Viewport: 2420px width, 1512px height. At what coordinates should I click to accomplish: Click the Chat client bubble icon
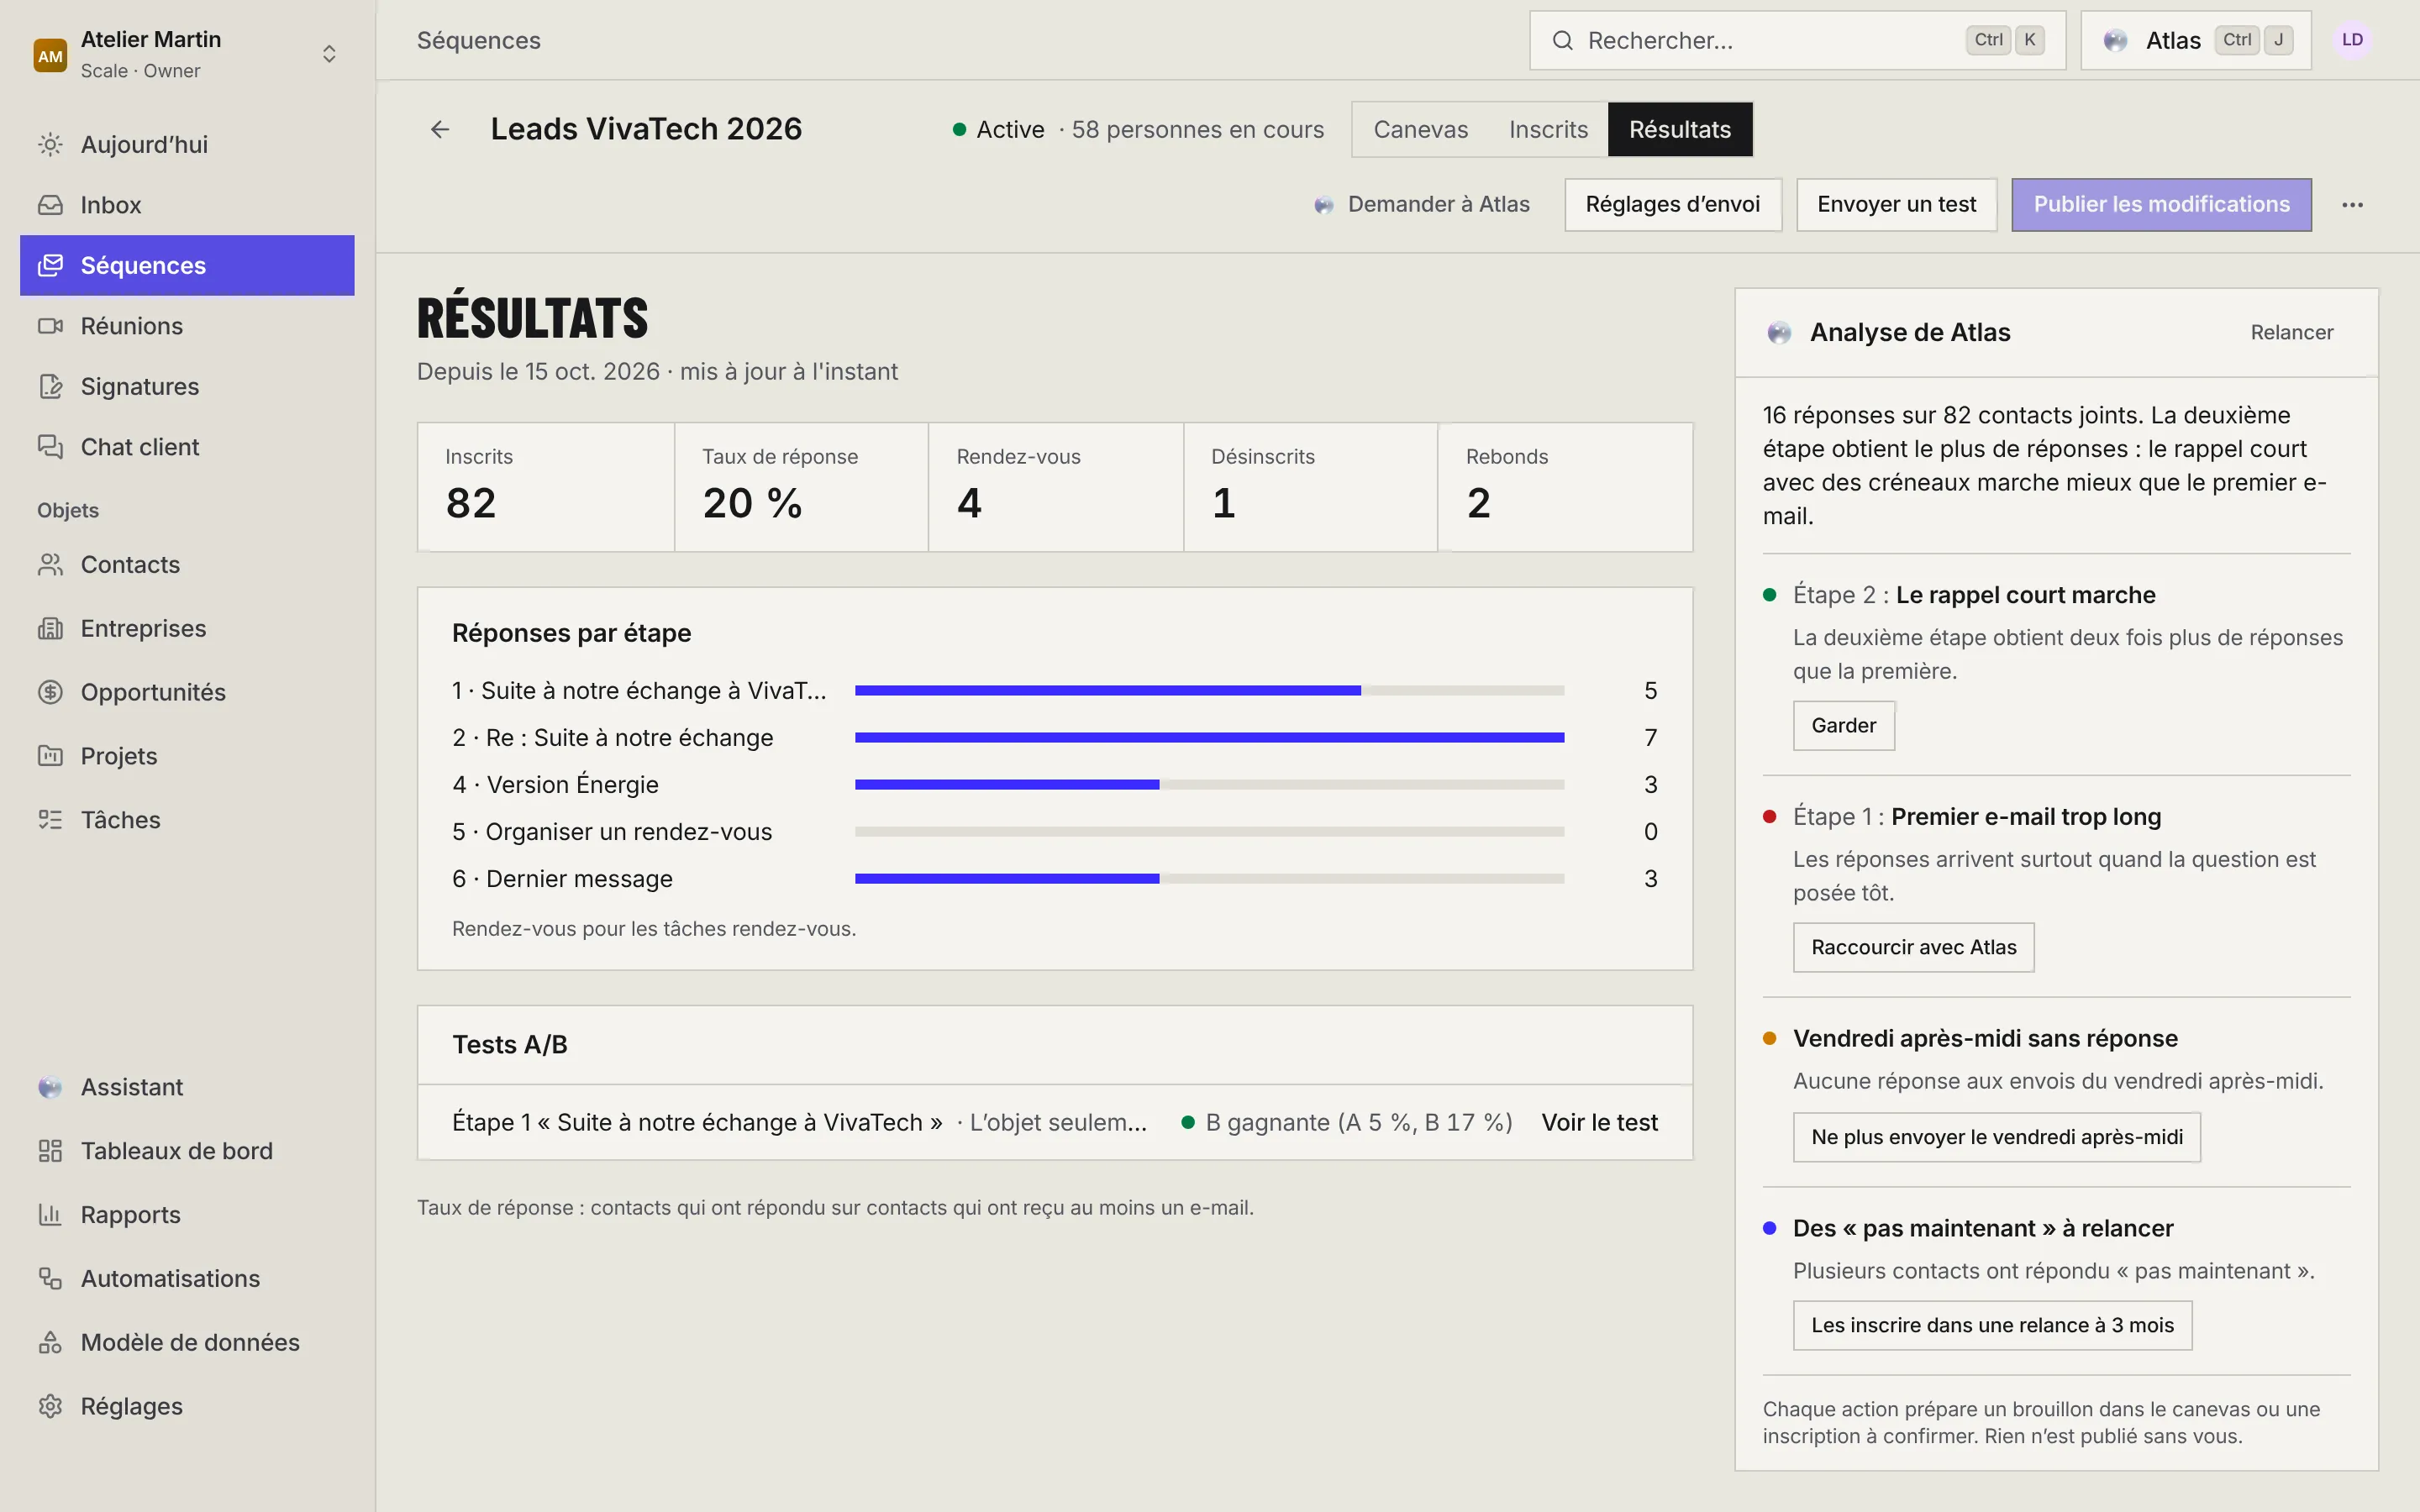(50, 447)
